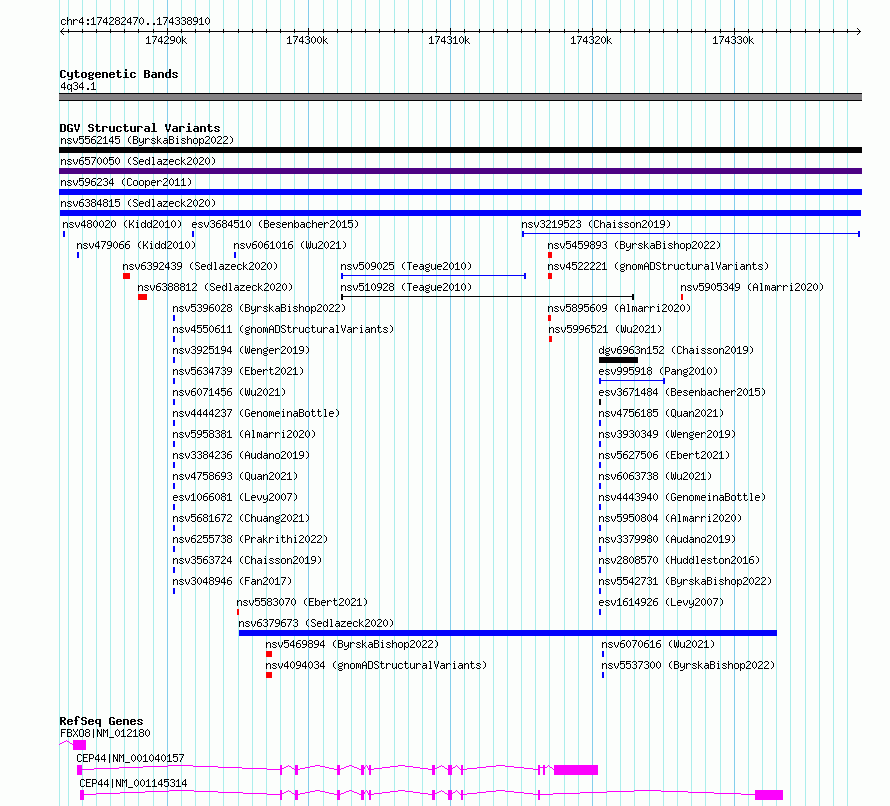Open variant nsv5950804 (Almarri2020)
The image size is (890, 806).
pyautogui.click(x=670, y=518)
